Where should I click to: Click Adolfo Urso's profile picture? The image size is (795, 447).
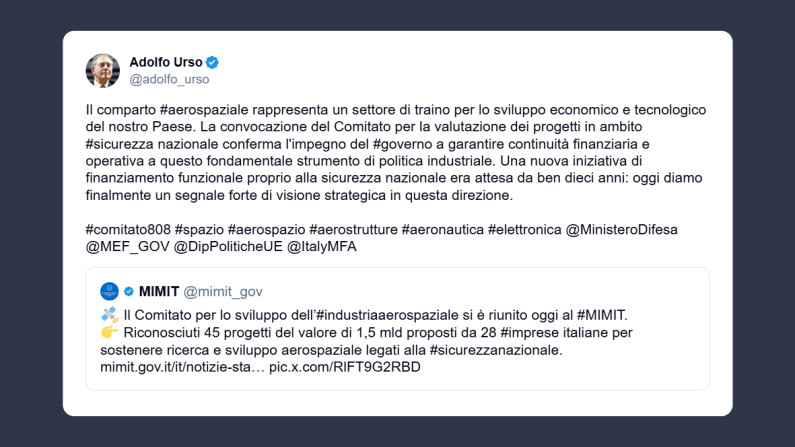coord(104,71)
